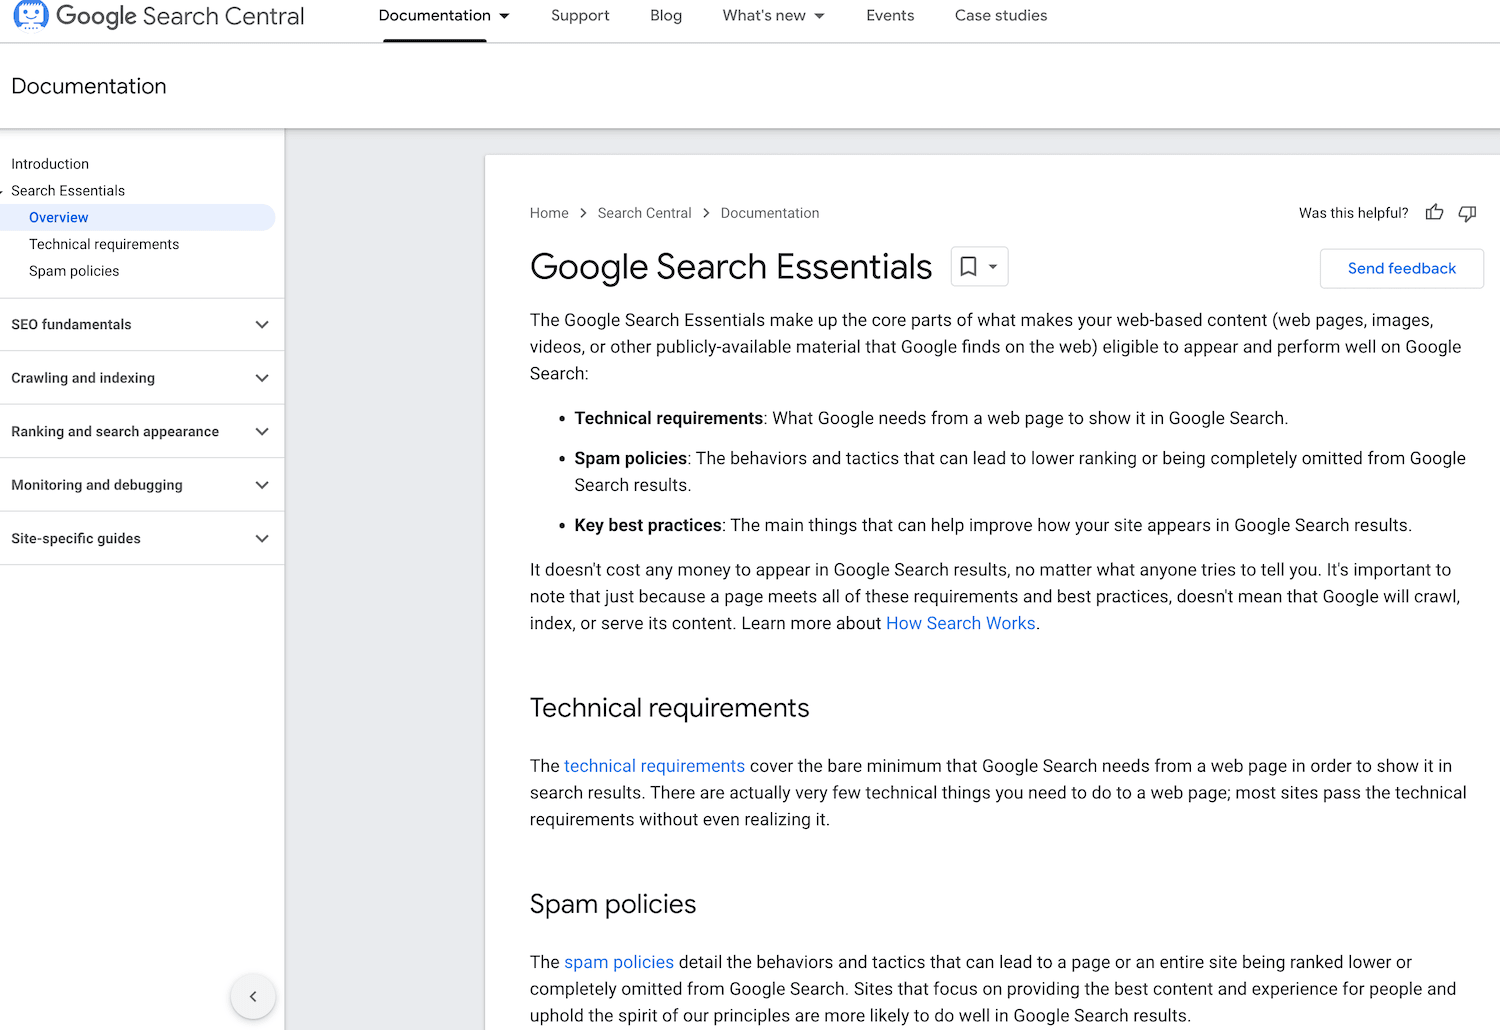Expand Site-specific guides section

(142, 539)
